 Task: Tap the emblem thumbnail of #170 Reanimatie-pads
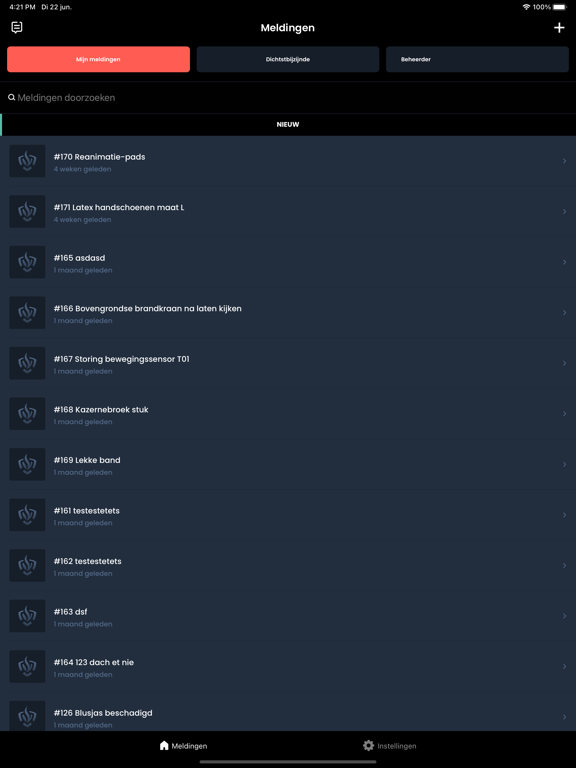click(27, 161)
